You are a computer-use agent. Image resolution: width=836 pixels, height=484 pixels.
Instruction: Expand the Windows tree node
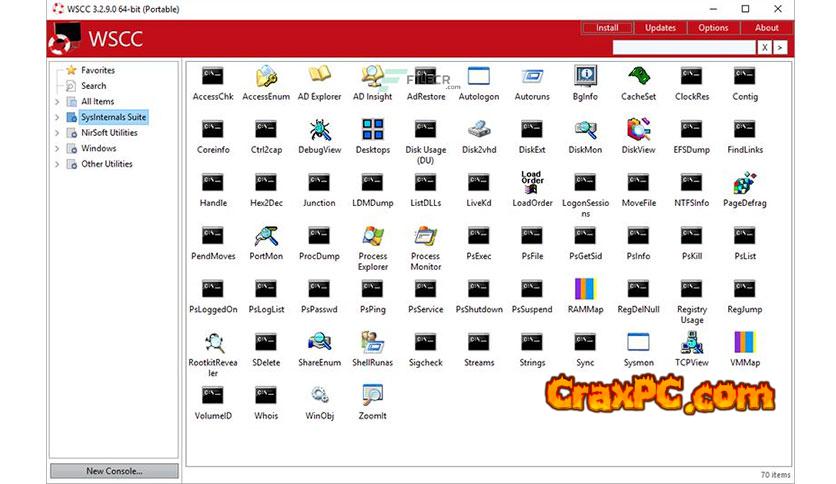pos(57,149)
